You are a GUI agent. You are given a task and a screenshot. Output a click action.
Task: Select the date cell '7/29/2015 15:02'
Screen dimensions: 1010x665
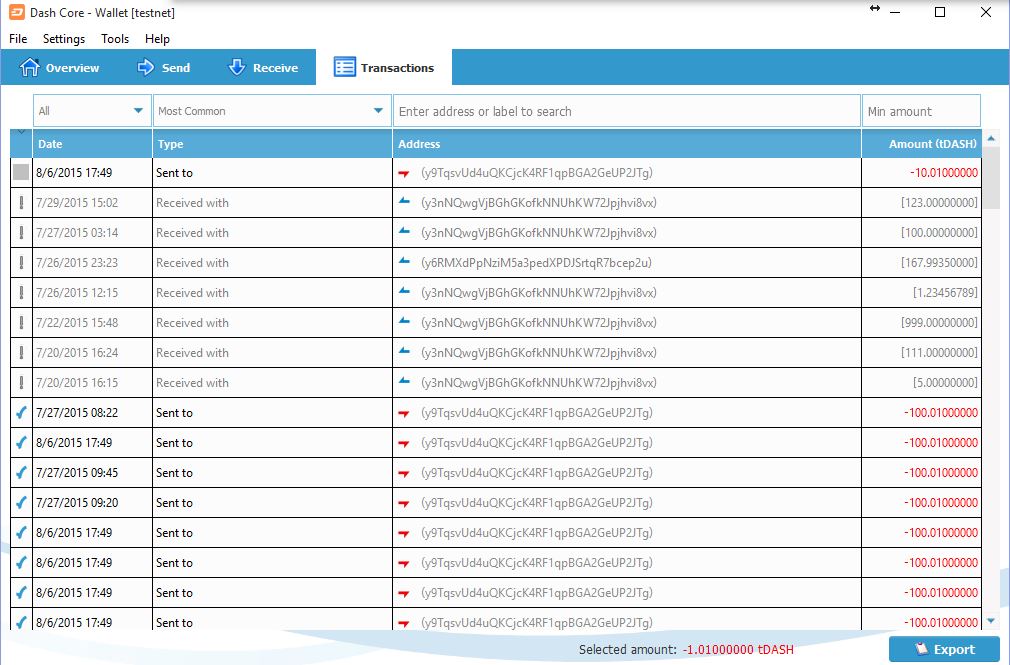(x=77, y=202)
